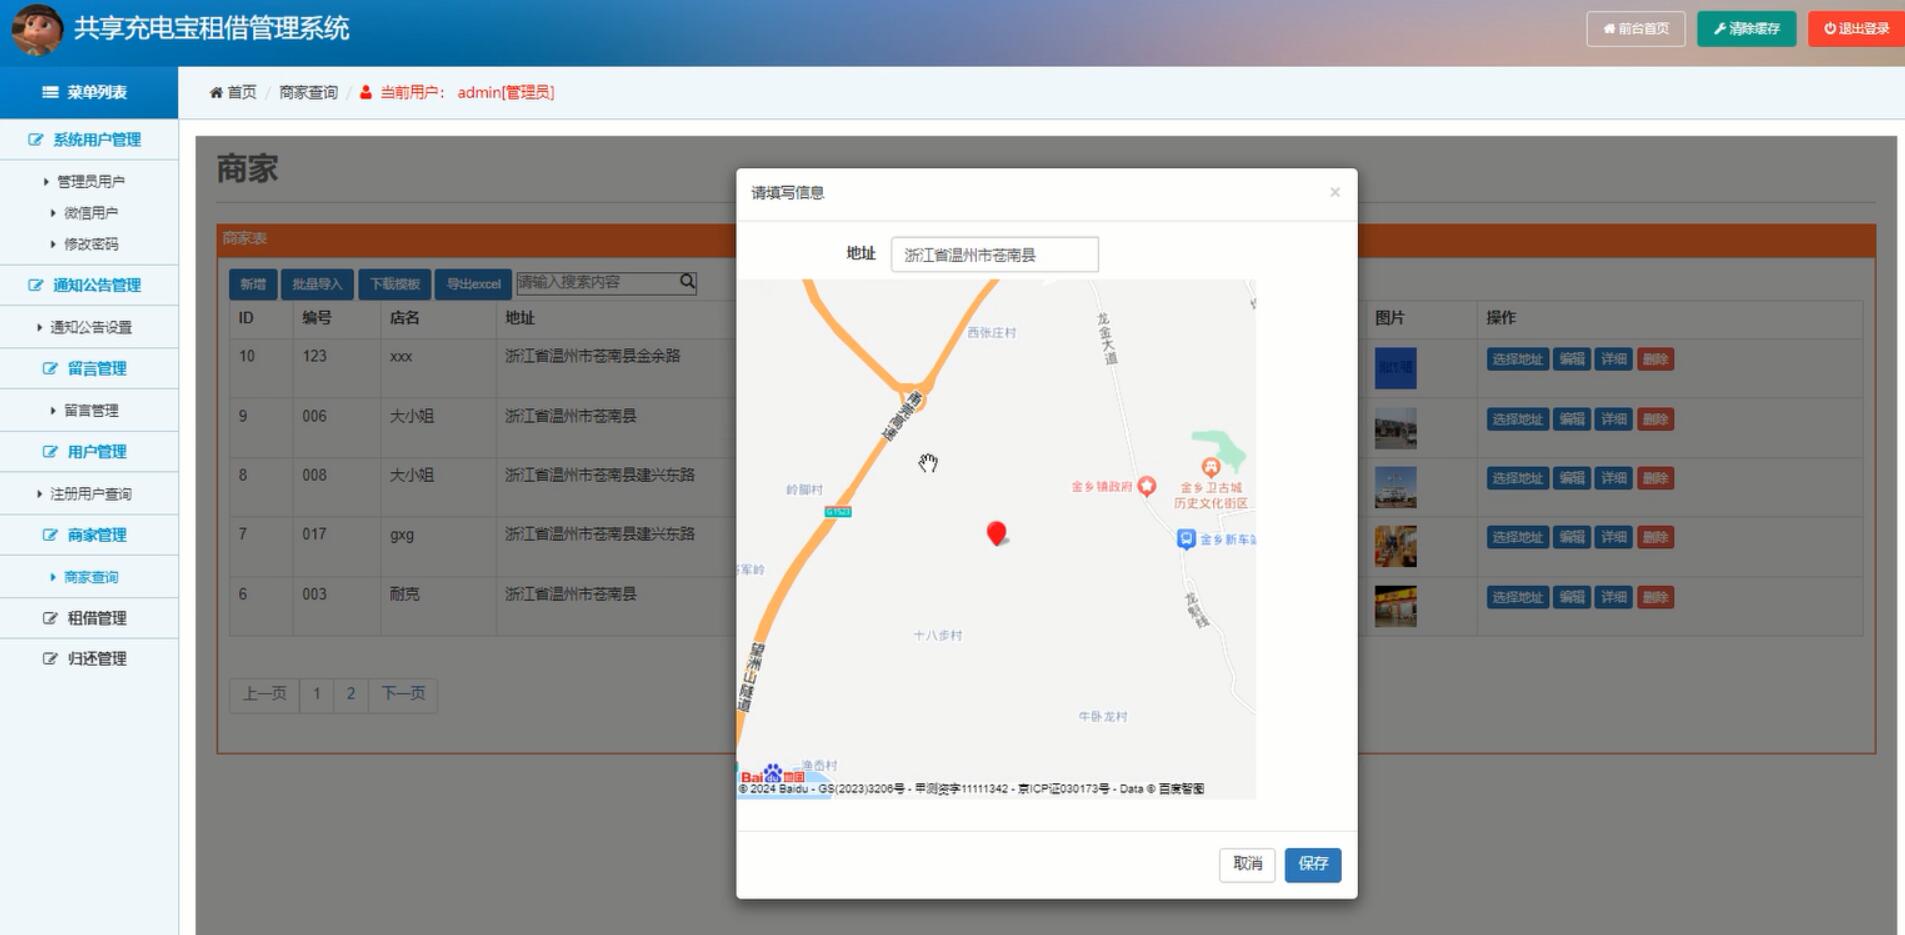Click the search magnifier icon
Image resolution: width=1905 pixels, height=935 pixels.
click(x=685, y=283)
